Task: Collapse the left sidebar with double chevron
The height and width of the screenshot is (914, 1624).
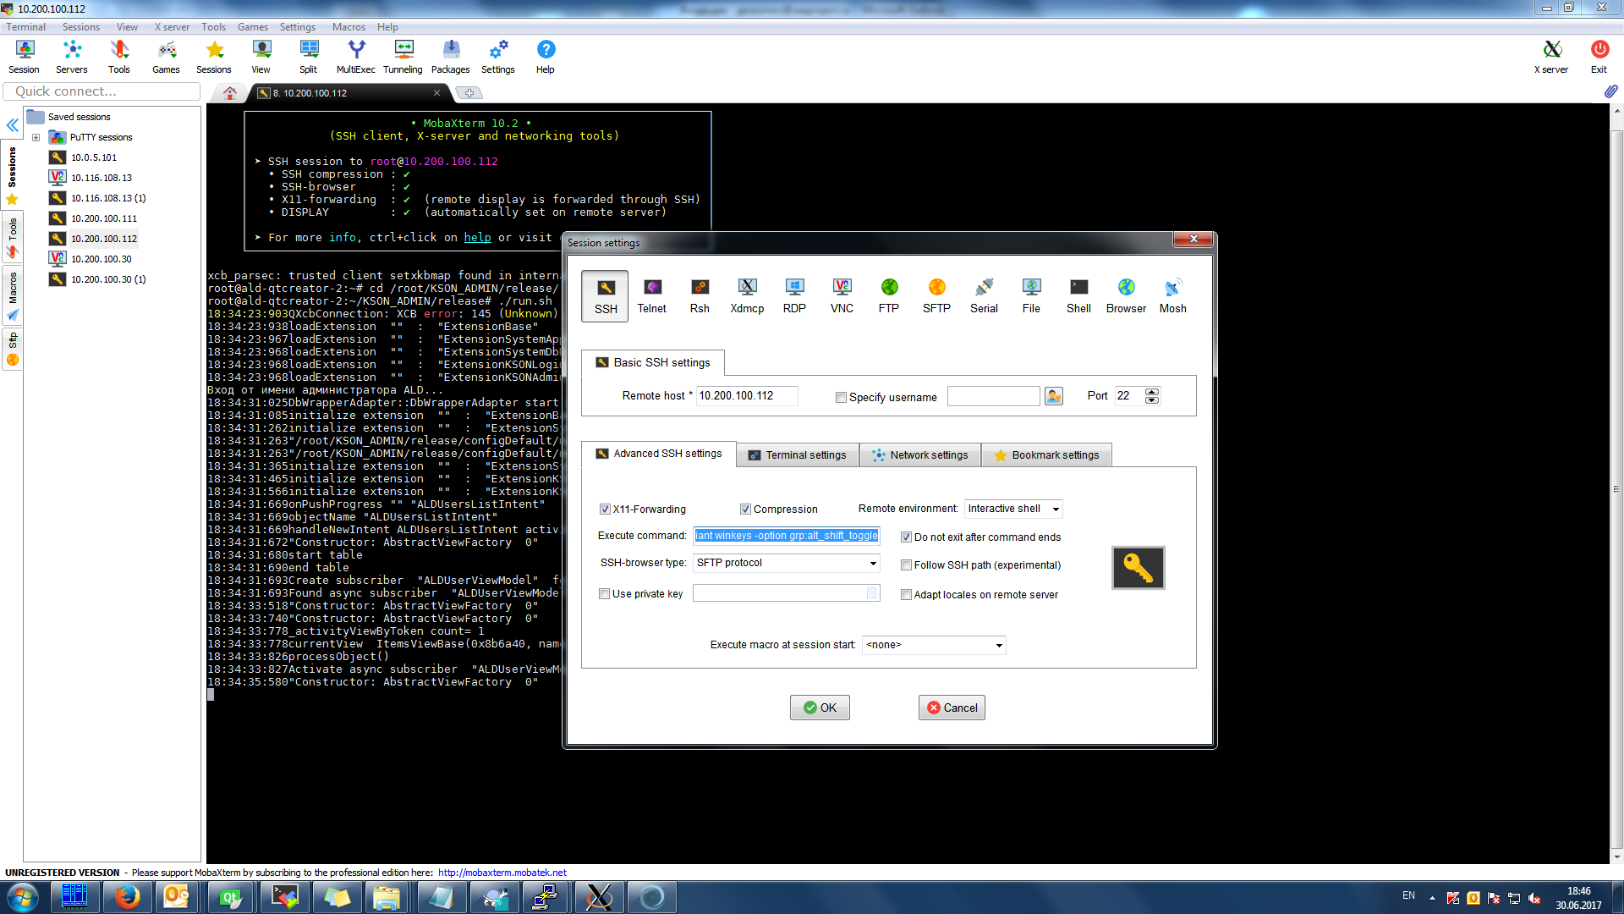Action: [12, 125]
